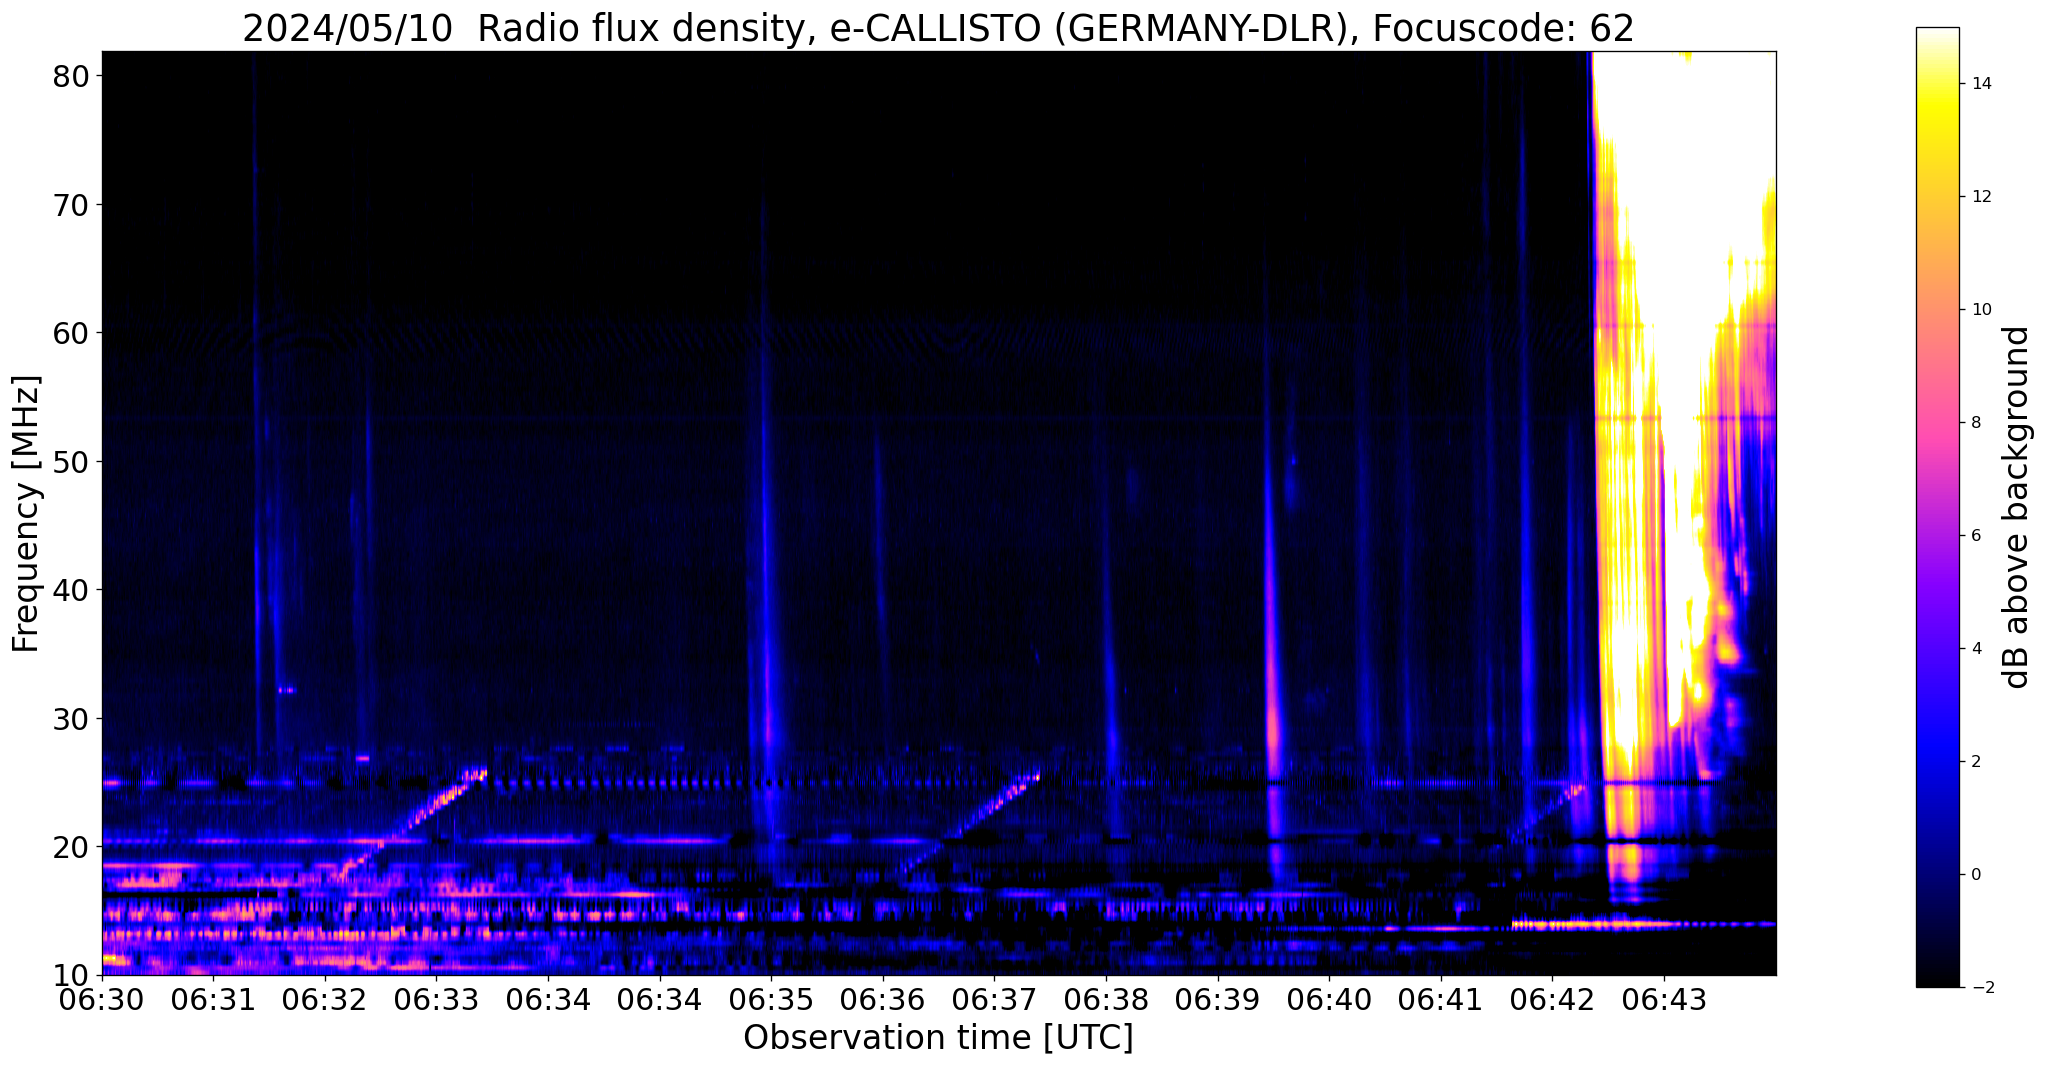Click the 06:40 time tick label
The width and height of the screenshot is (2047, 1067).
click(1330, 999)
